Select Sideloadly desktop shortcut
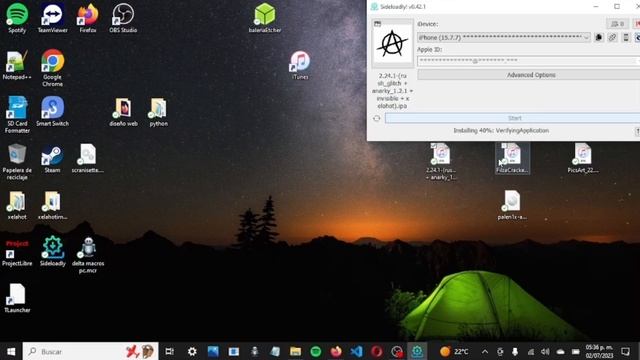 coord(53,252)
